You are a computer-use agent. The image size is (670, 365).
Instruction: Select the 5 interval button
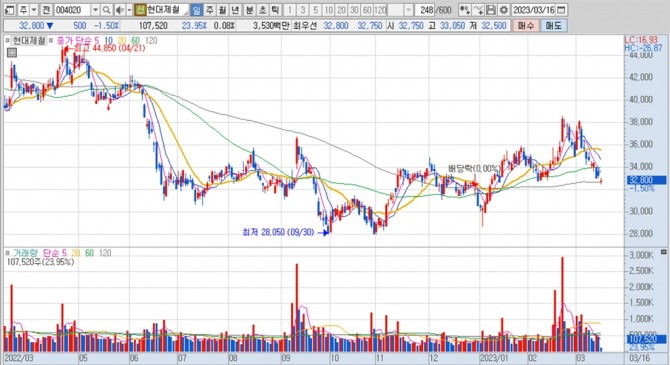[315, 10]
